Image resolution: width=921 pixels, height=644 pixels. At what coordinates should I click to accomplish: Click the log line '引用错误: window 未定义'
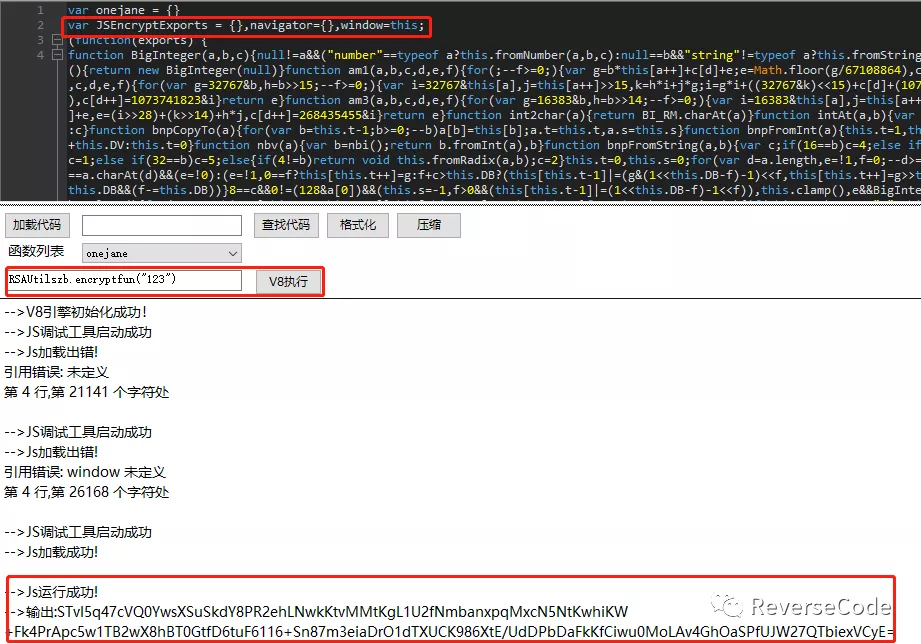85,472
